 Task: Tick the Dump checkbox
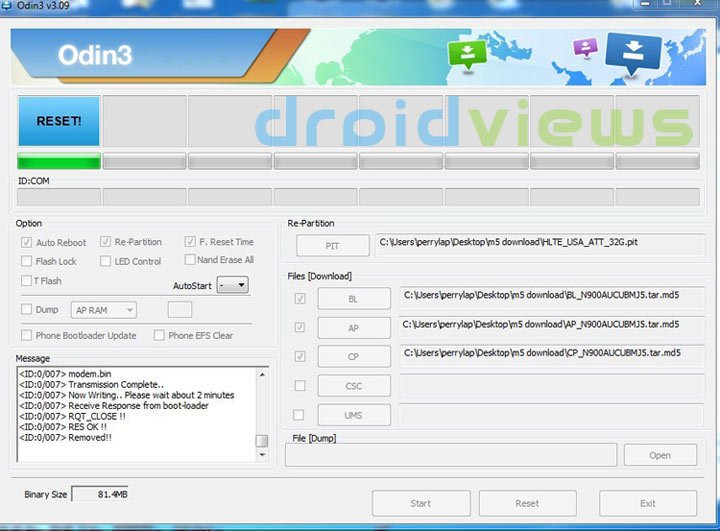coord(26,309)
